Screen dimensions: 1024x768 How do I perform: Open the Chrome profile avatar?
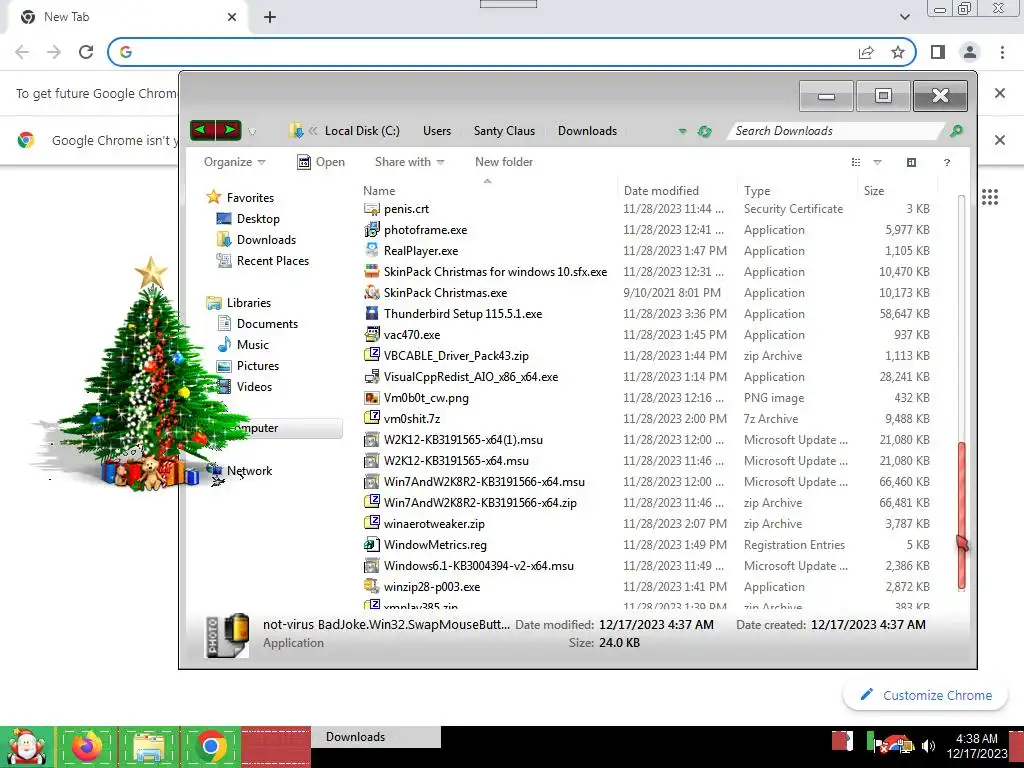click(x=970, y=52)
